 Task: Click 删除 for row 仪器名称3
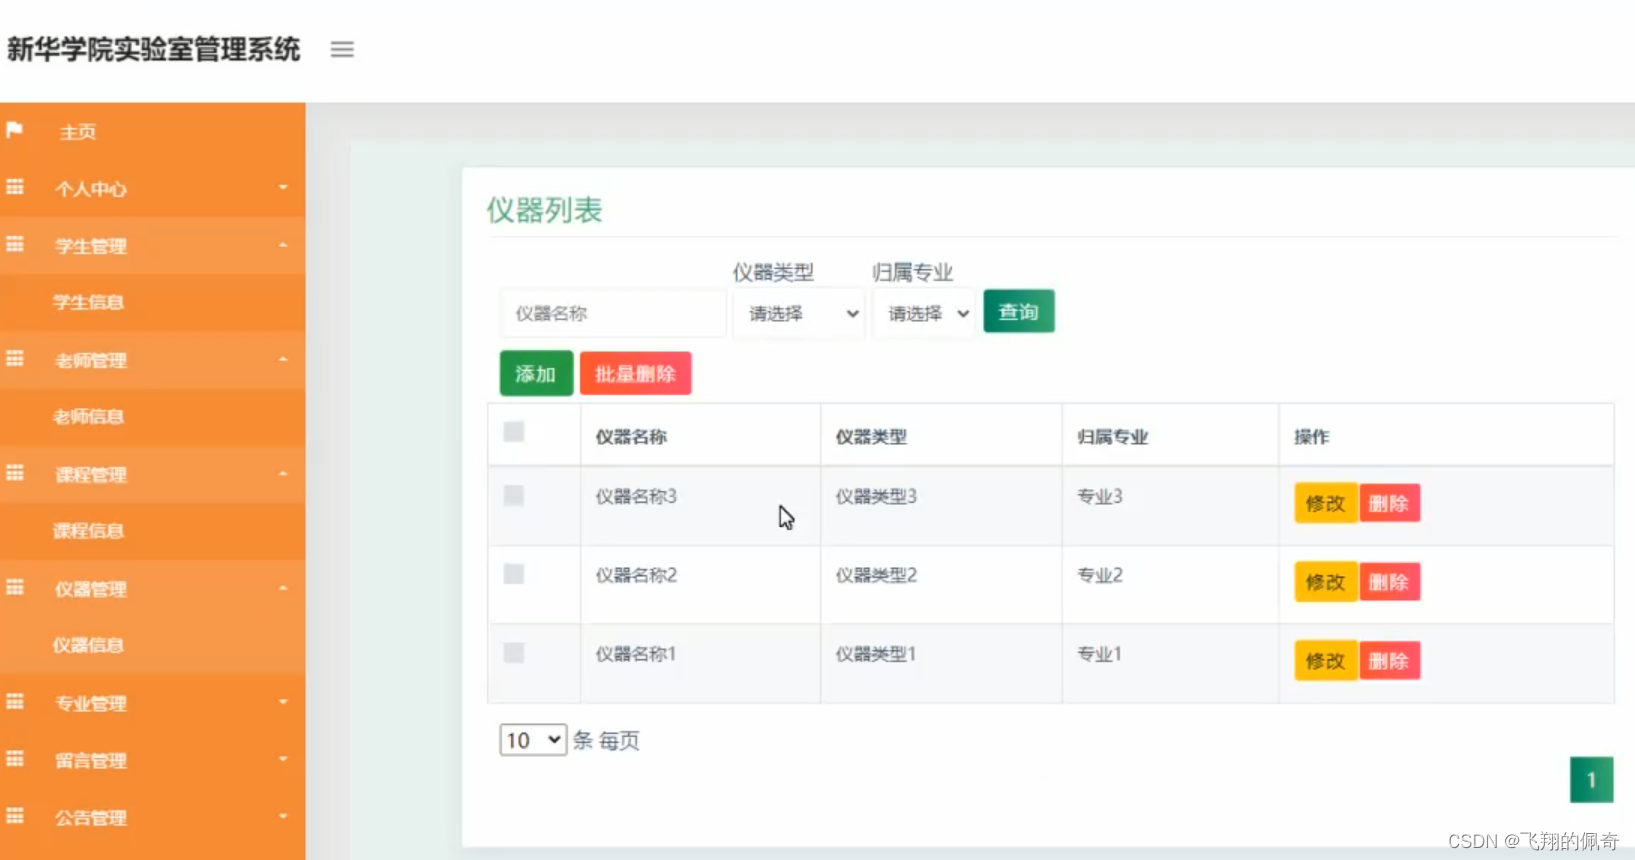point(1389,503)
